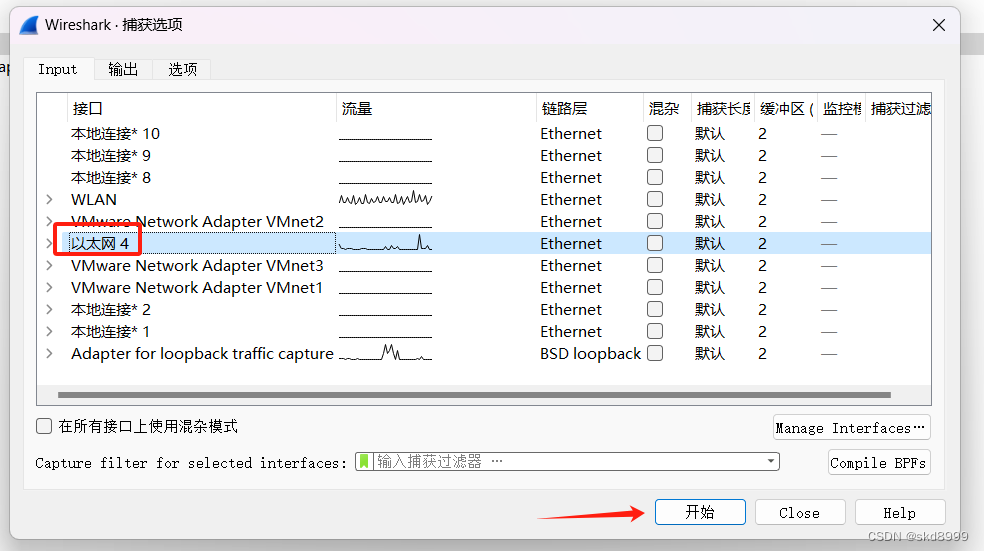Screen dimensions: 984x551
Task: Expand the loopback traffic capture row
Action: click(x=49, y=353)
